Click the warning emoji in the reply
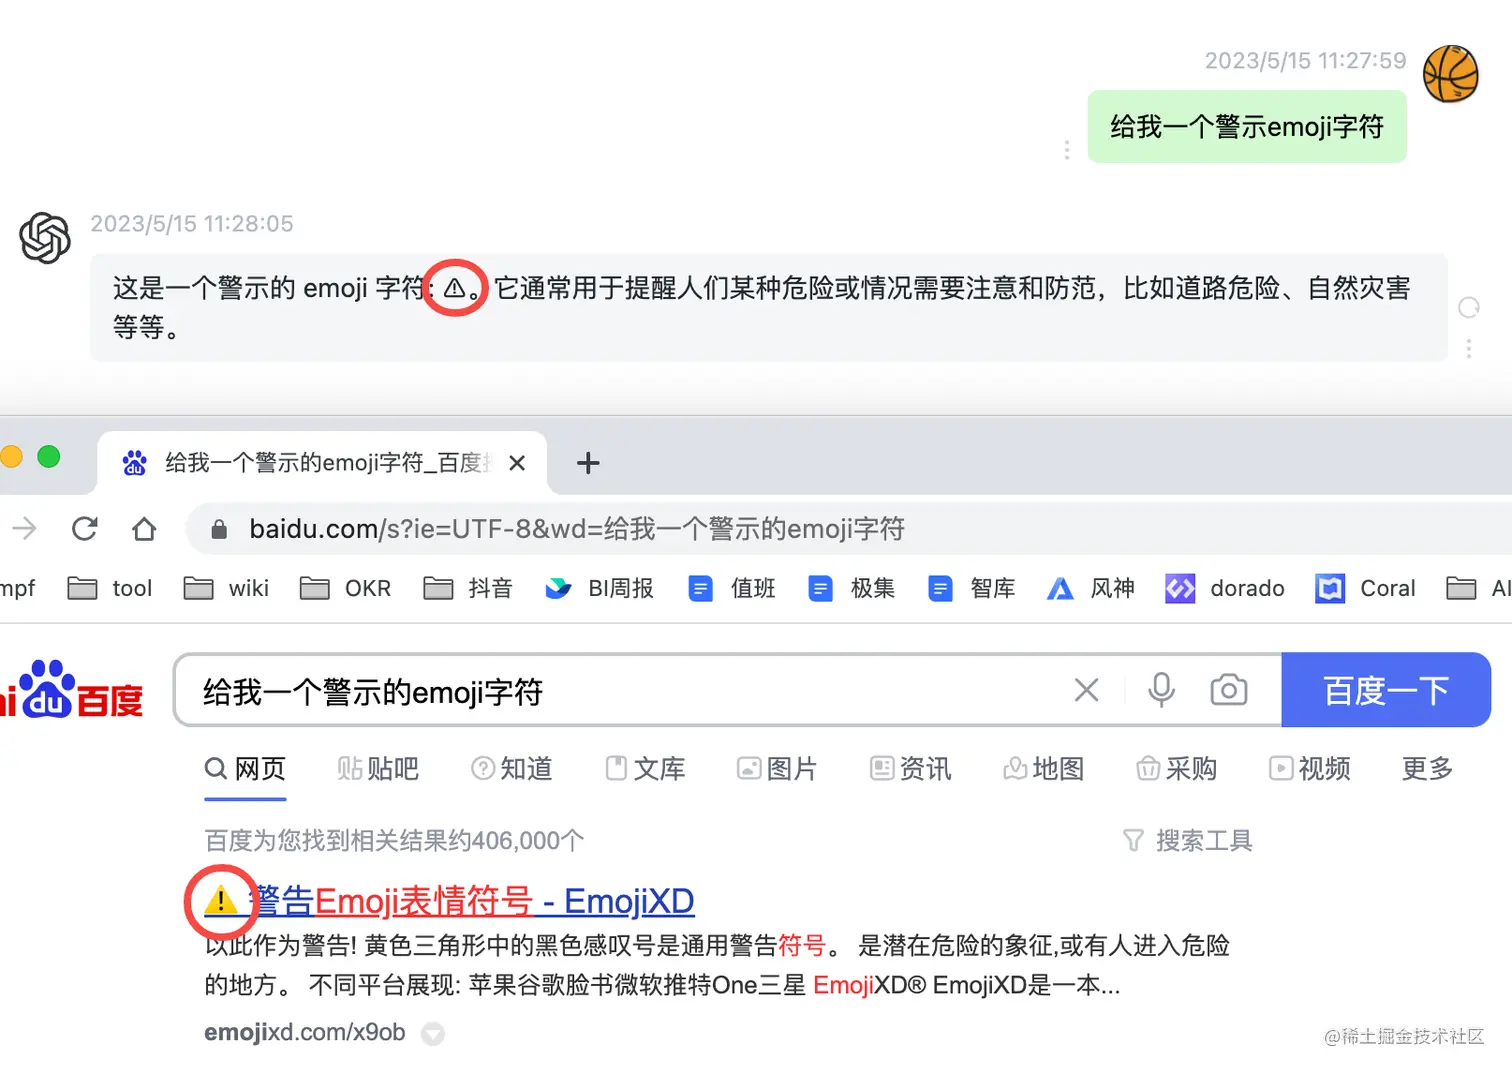The image size is (1512, 1074). point(455,288)
